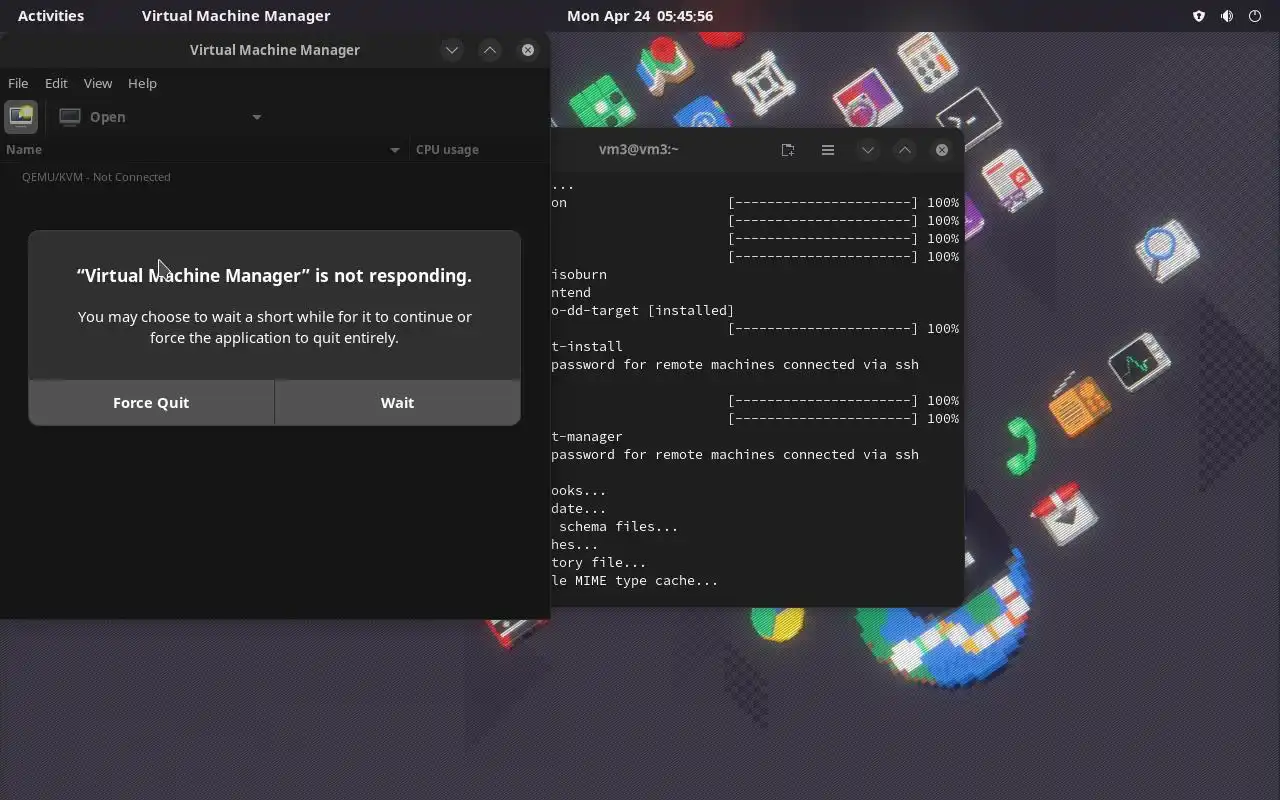Click the "schema files..." terminal line
1280x800 pixels.
[x=618, y=526]
